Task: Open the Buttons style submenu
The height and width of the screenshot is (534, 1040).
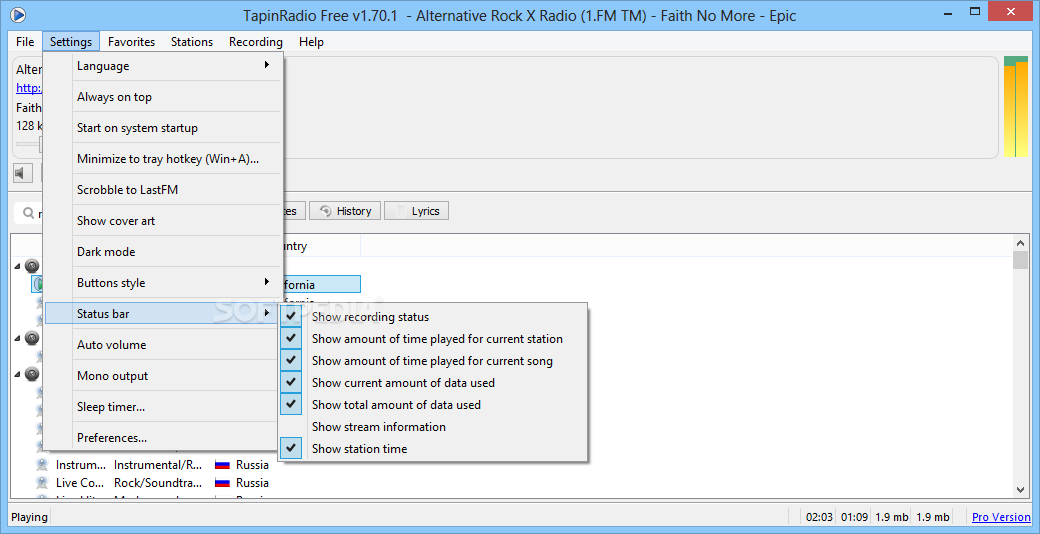Action: (163, 283)
